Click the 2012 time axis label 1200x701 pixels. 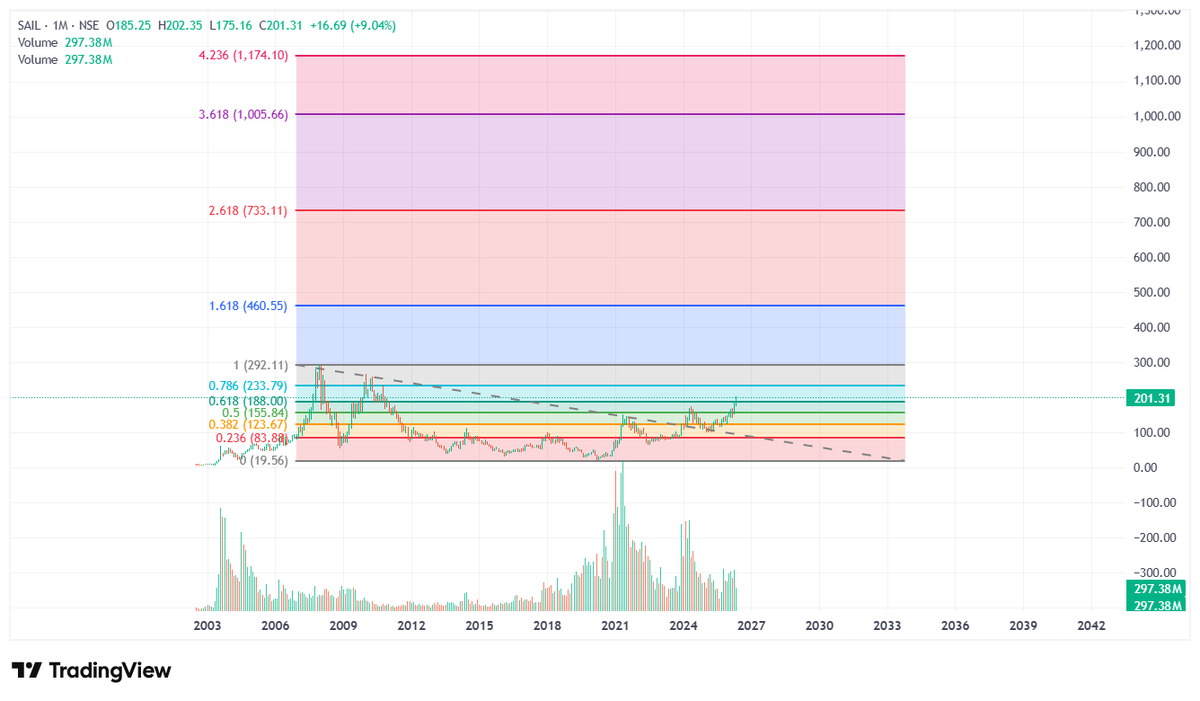pos(411,625)
